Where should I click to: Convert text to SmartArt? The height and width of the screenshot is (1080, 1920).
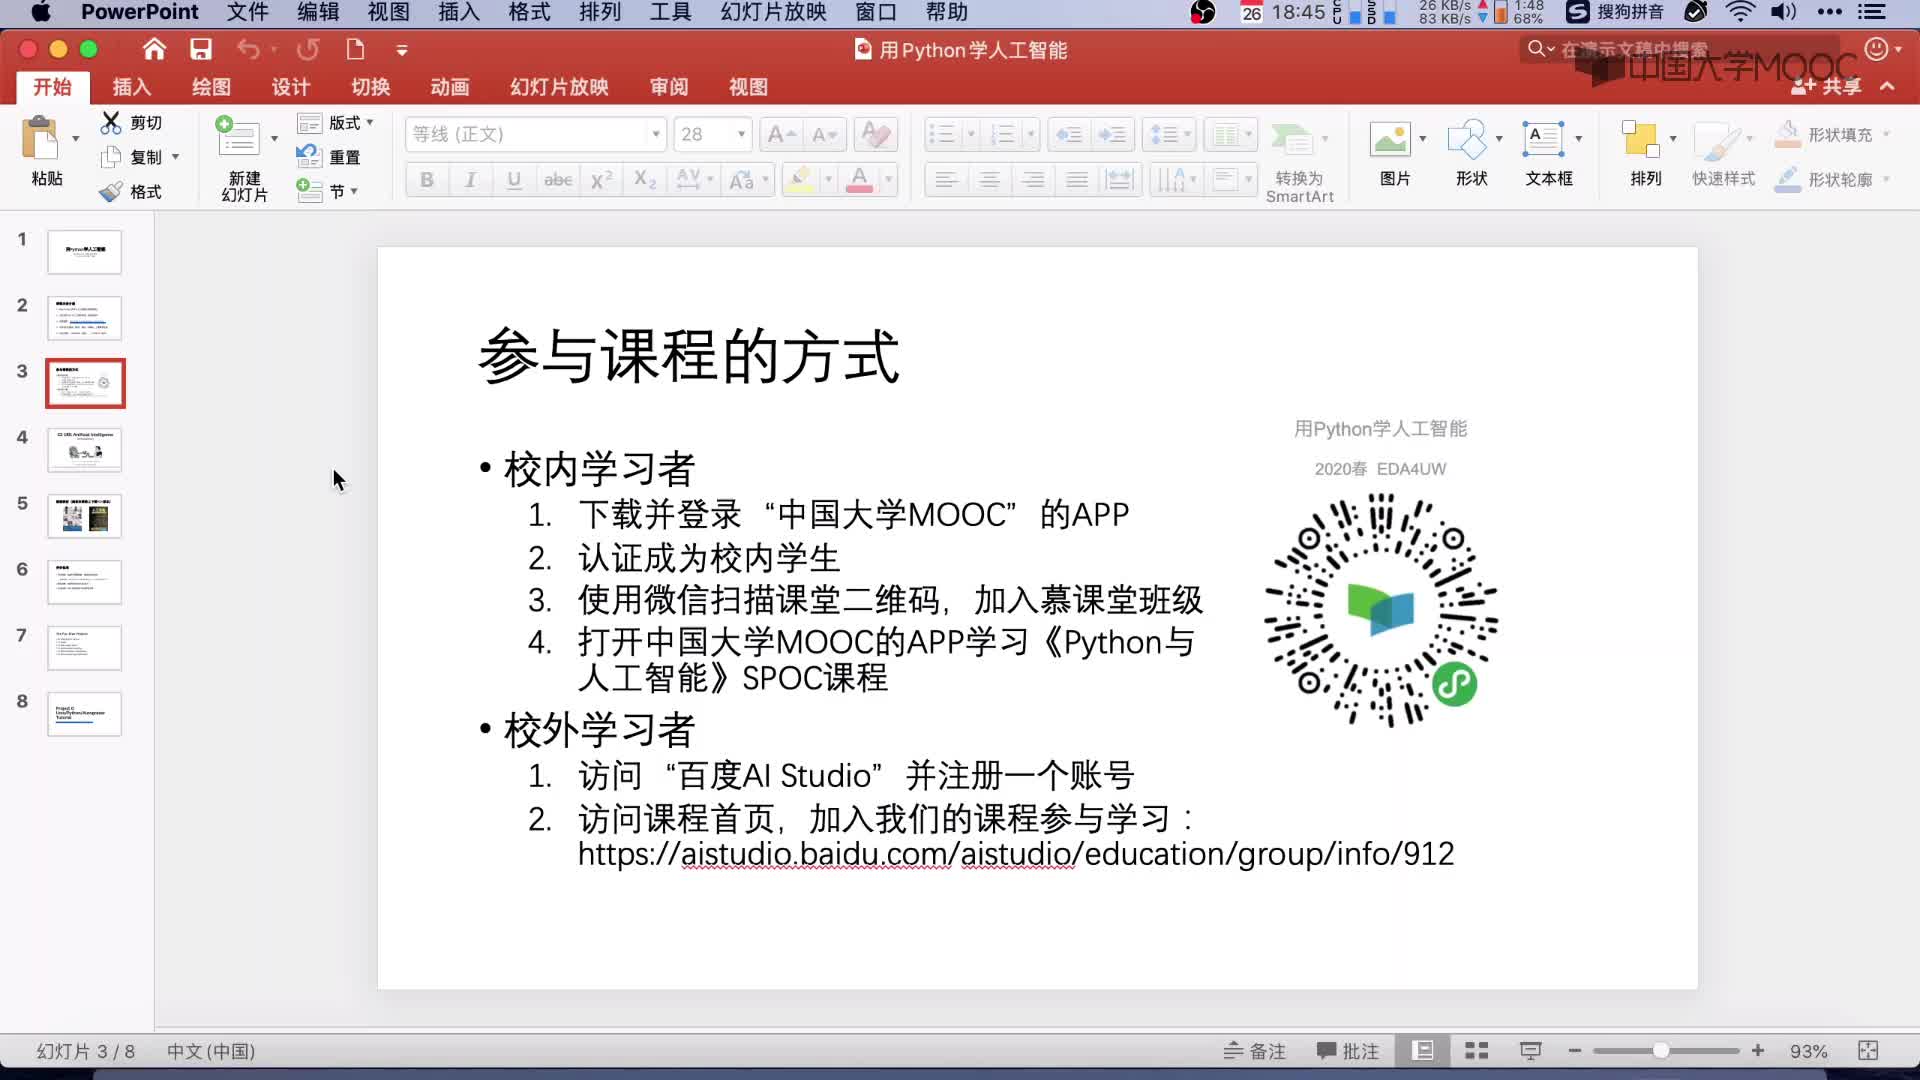click(x=1299, y=161)
